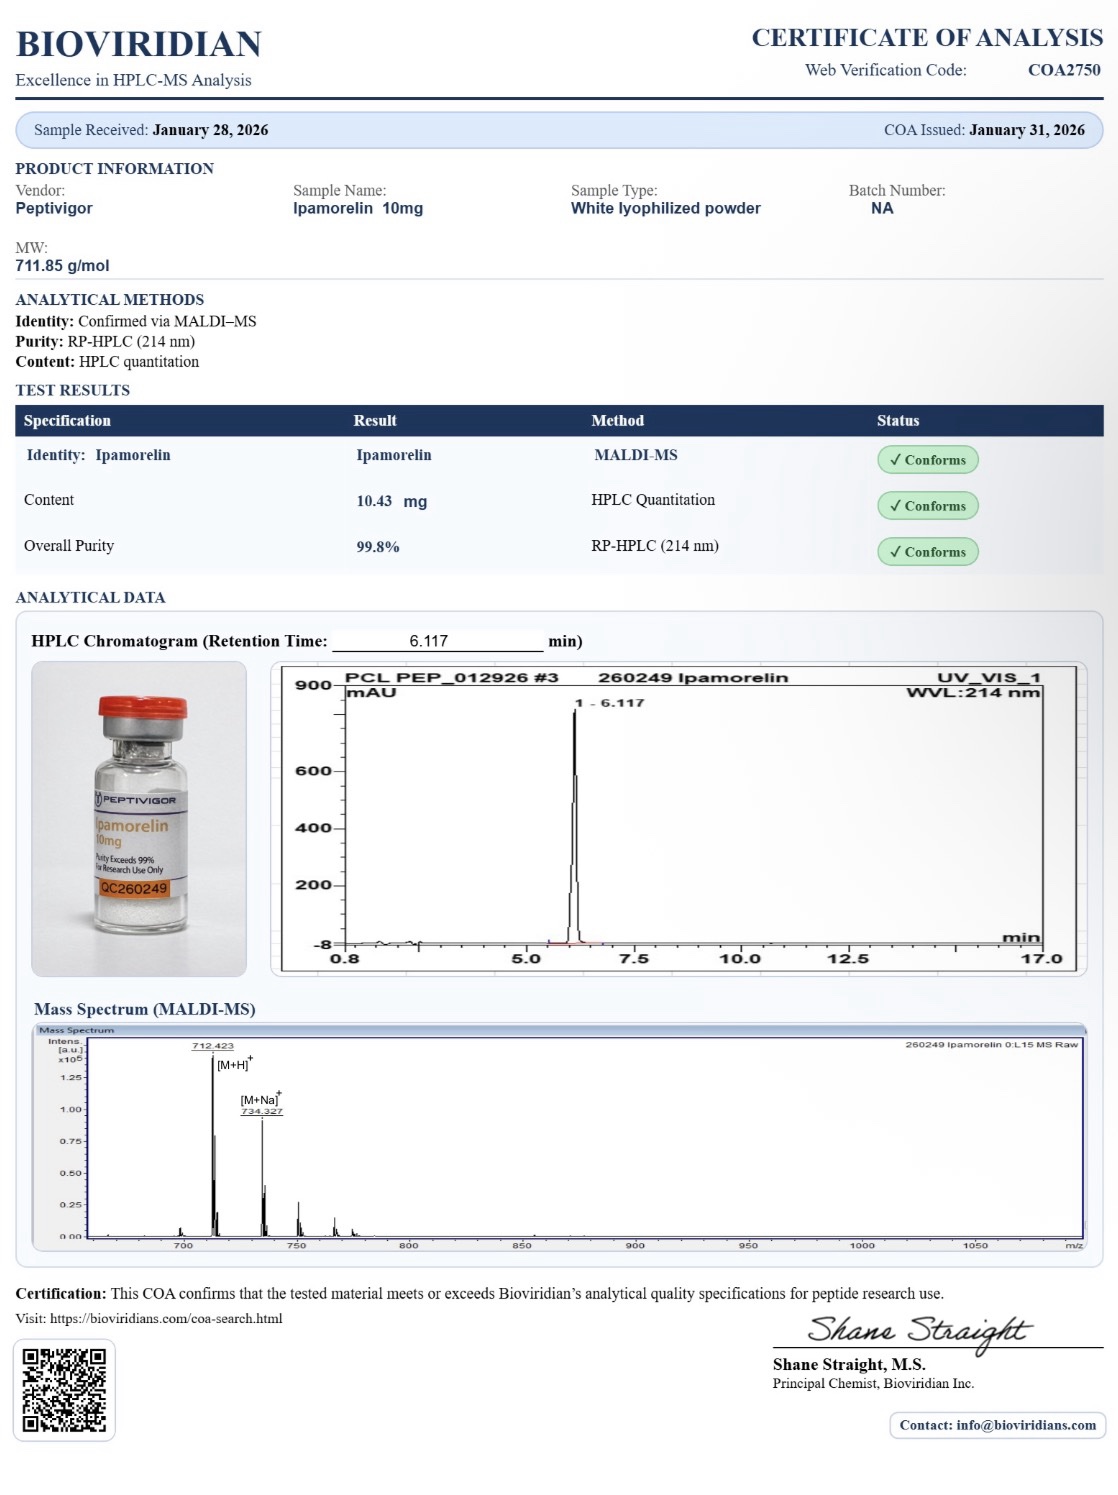Image resolution: width=1118 pixels, height=1495 pixels.
Task: Click the Content row Conforms badge
Action: pyautogui.click(x=927, y=506)
